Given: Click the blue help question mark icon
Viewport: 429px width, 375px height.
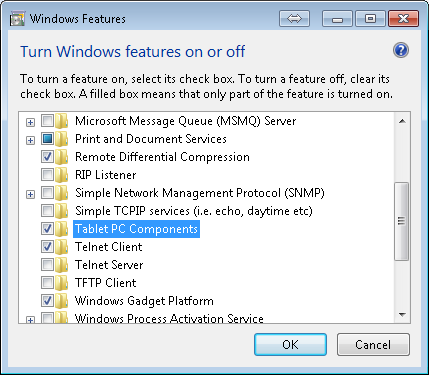Looking at the screenshot, I should (x=401, y=50).
